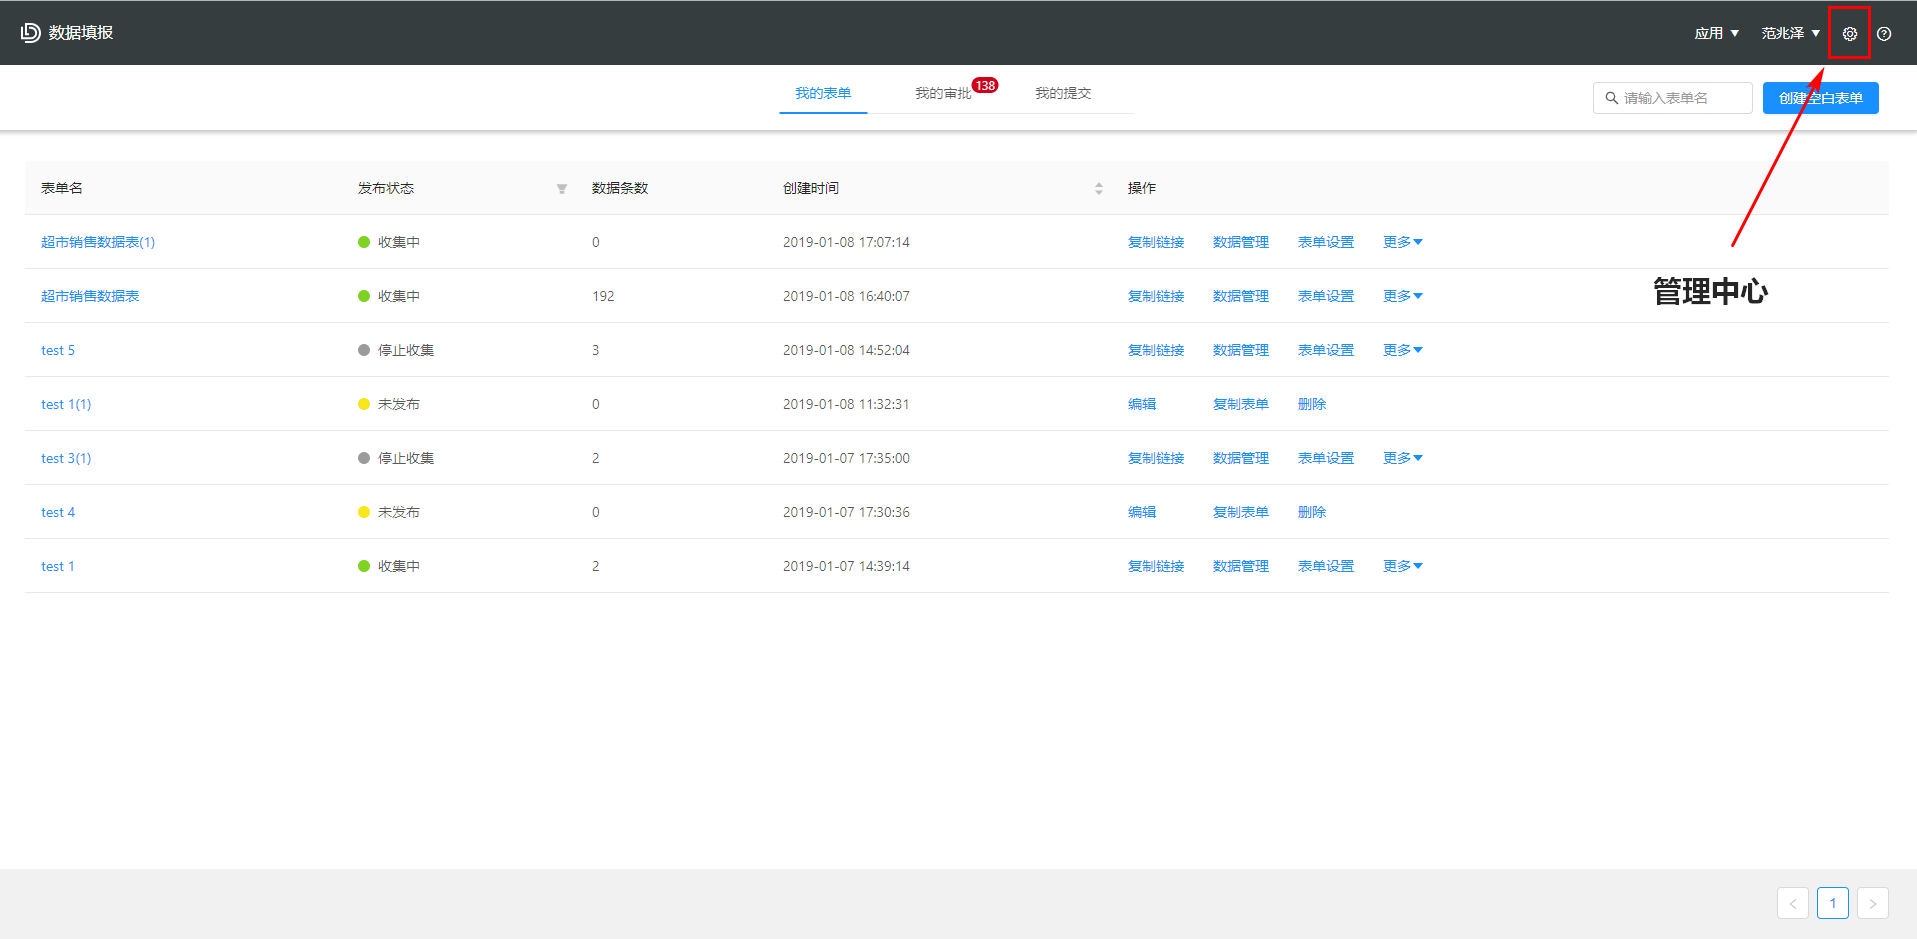Click 停止收集 status of test 5
This screenshot has height=939, width=1917.
pyautogui.click(x=396, y=350)
